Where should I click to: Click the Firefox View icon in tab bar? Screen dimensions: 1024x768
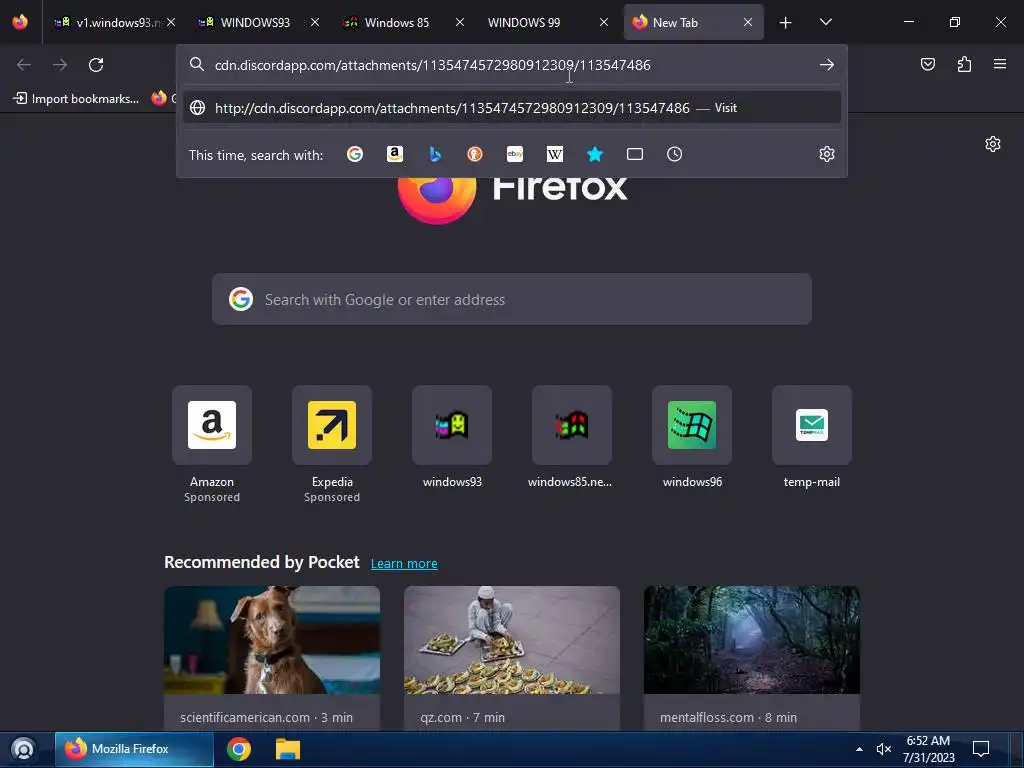pos(20,22)
